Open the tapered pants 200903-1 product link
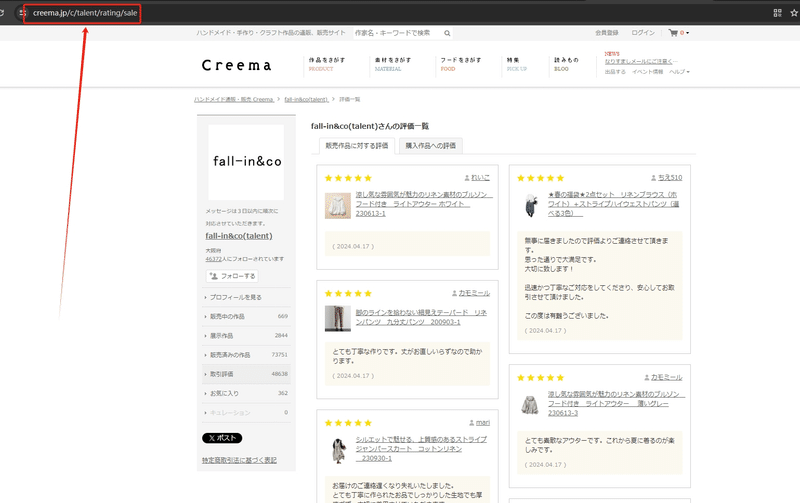800x503 pixels. pos(421,317)
